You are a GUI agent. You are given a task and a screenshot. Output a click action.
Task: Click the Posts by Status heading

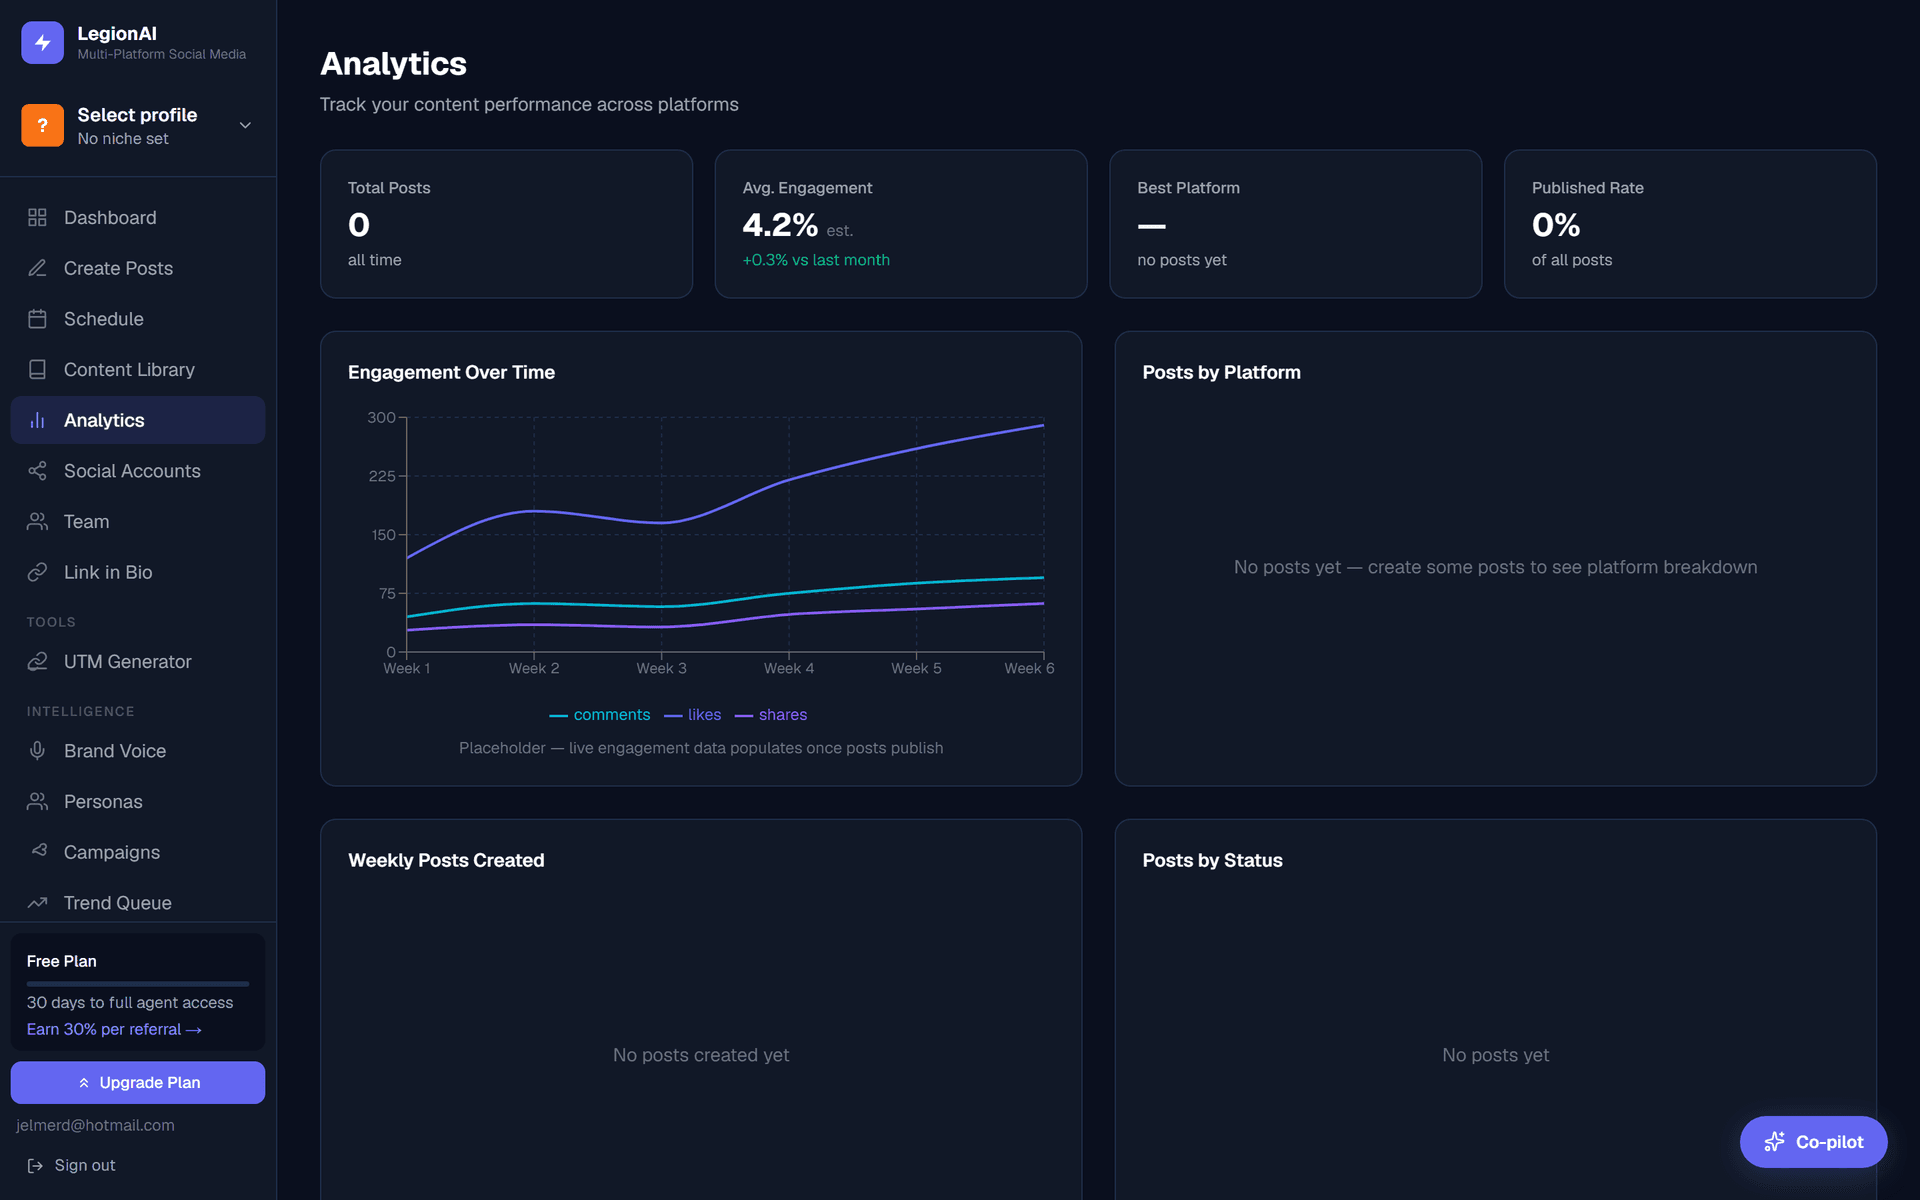point(1212,860)
